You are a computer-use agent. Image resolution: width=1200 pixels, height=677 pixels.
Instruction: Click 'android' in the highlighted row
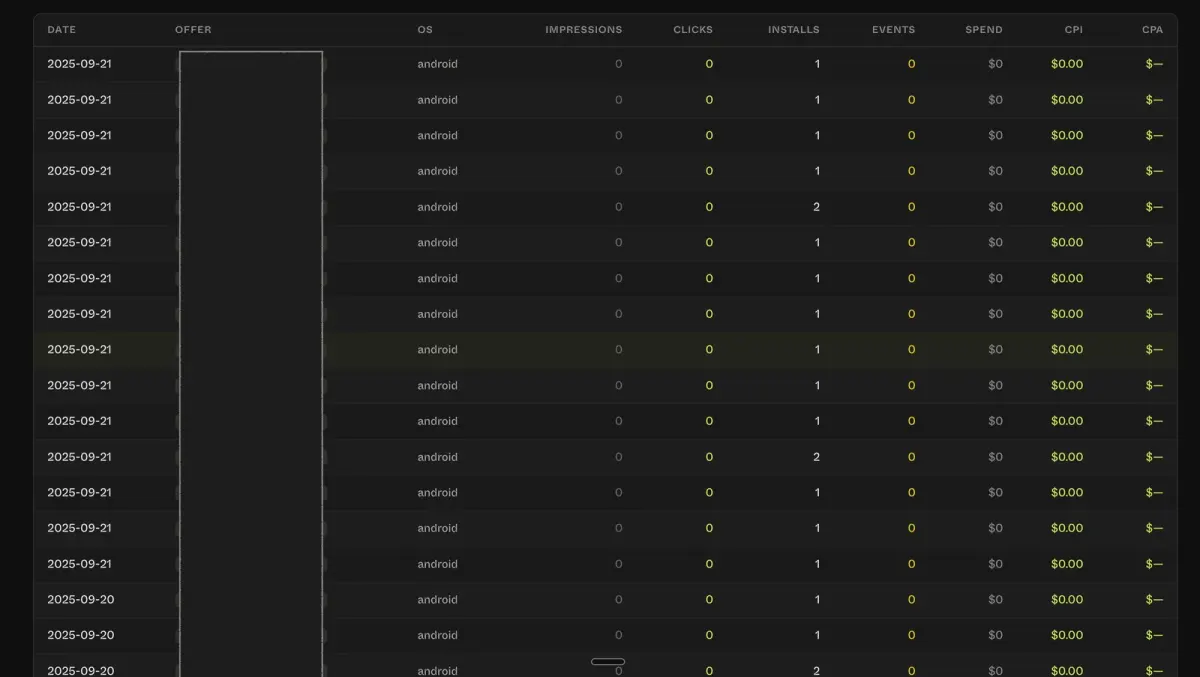[437, 350]
